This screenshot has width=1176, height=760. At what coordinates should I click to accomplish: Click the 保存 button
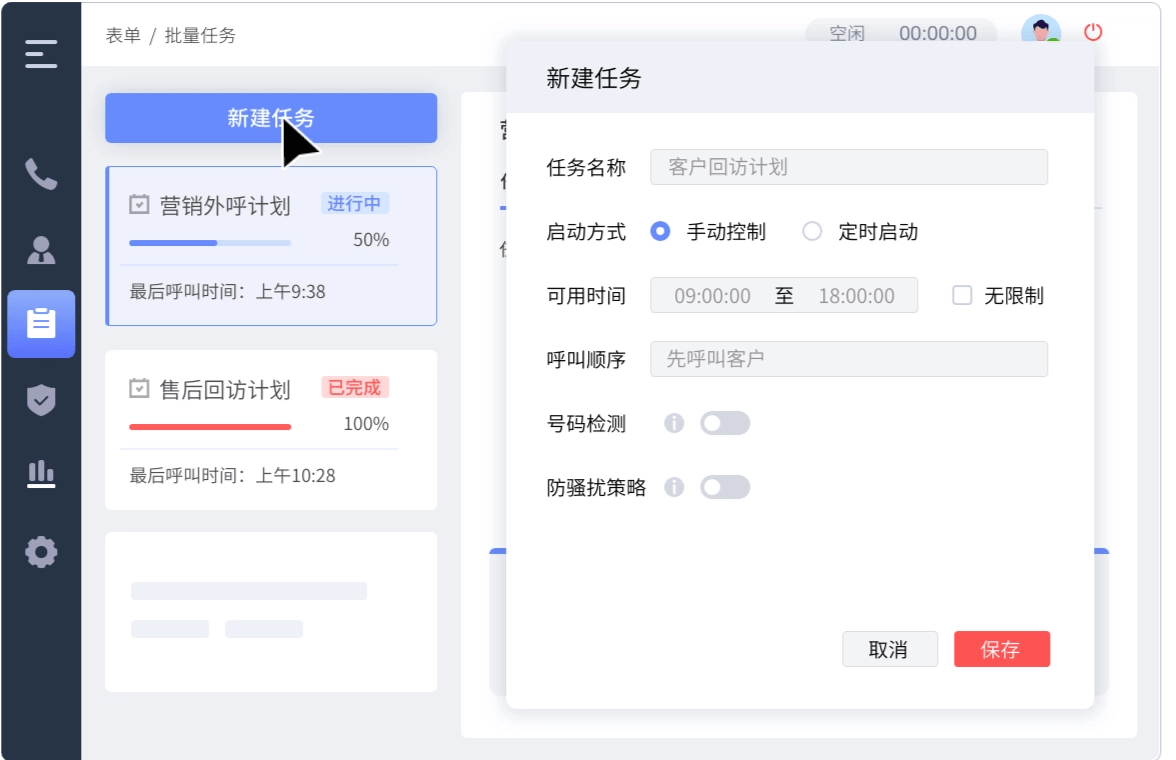1001,649
